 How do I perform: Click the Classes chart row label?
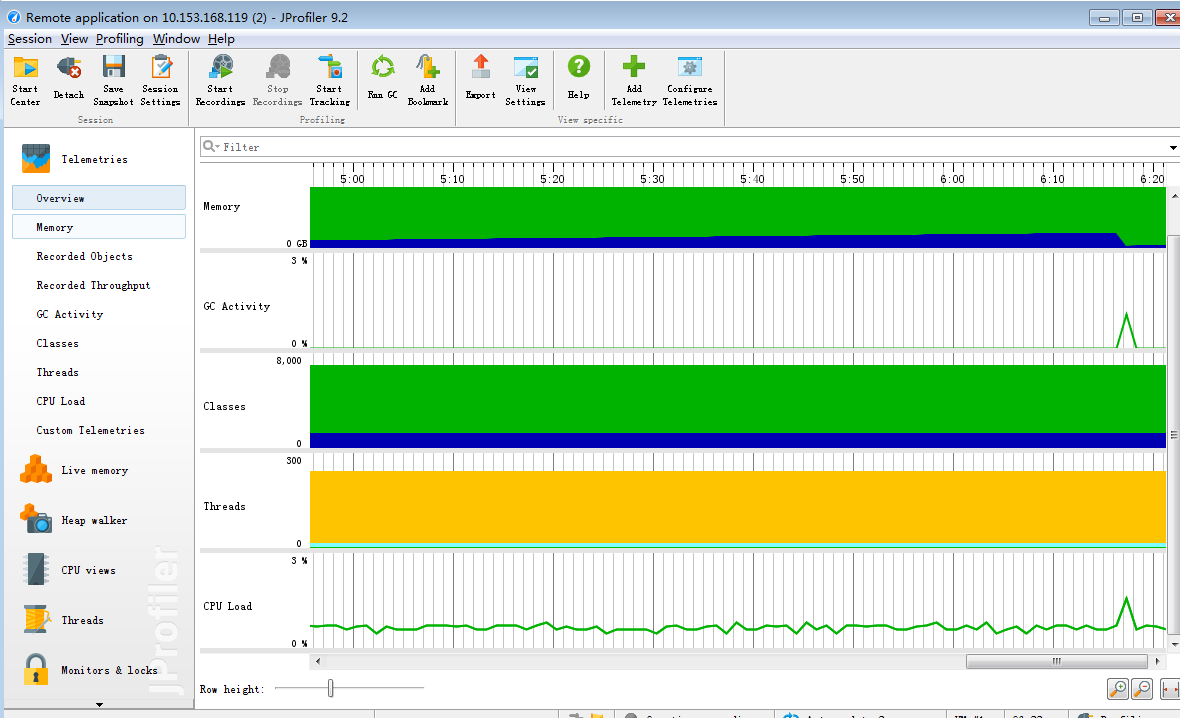[224, 406]
